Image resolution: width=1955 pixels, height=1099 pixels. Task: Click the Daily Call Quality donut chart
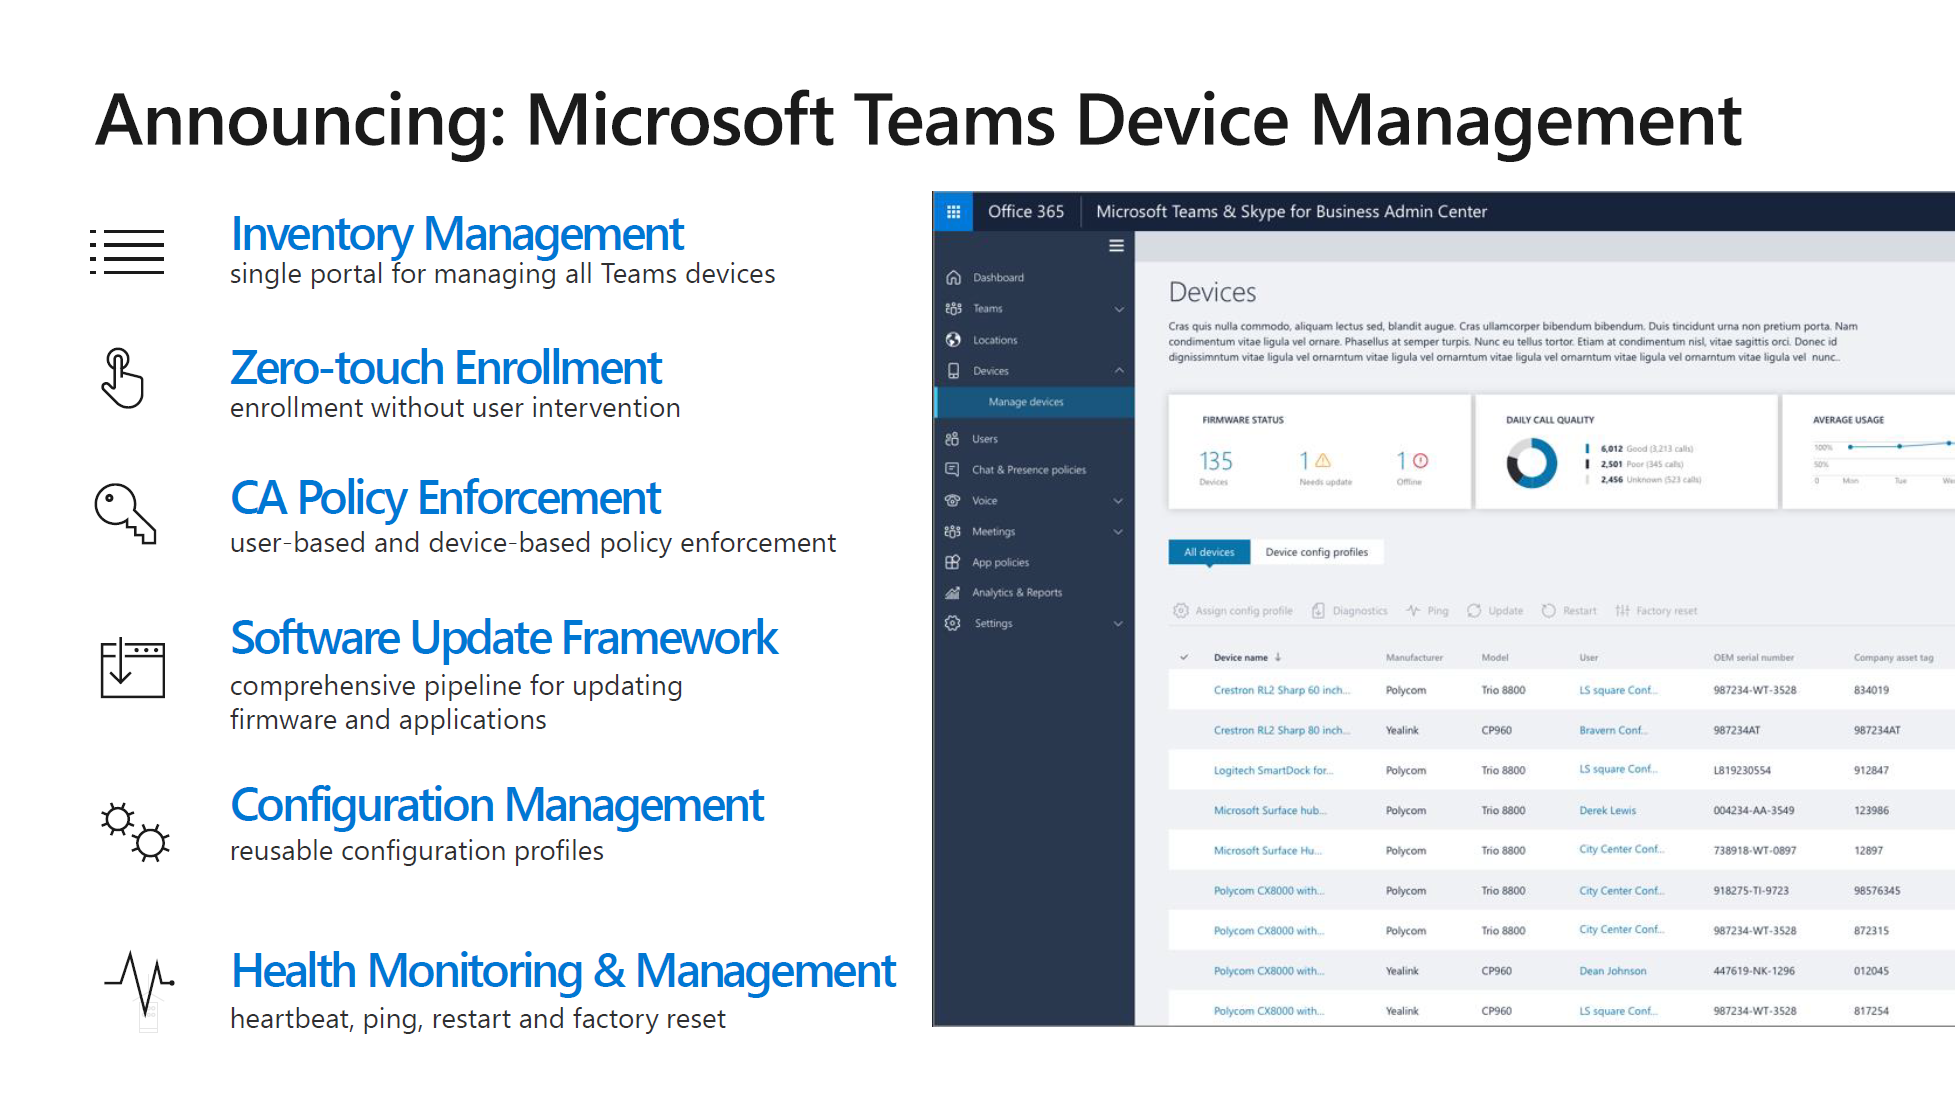[x=1531, y=463]
